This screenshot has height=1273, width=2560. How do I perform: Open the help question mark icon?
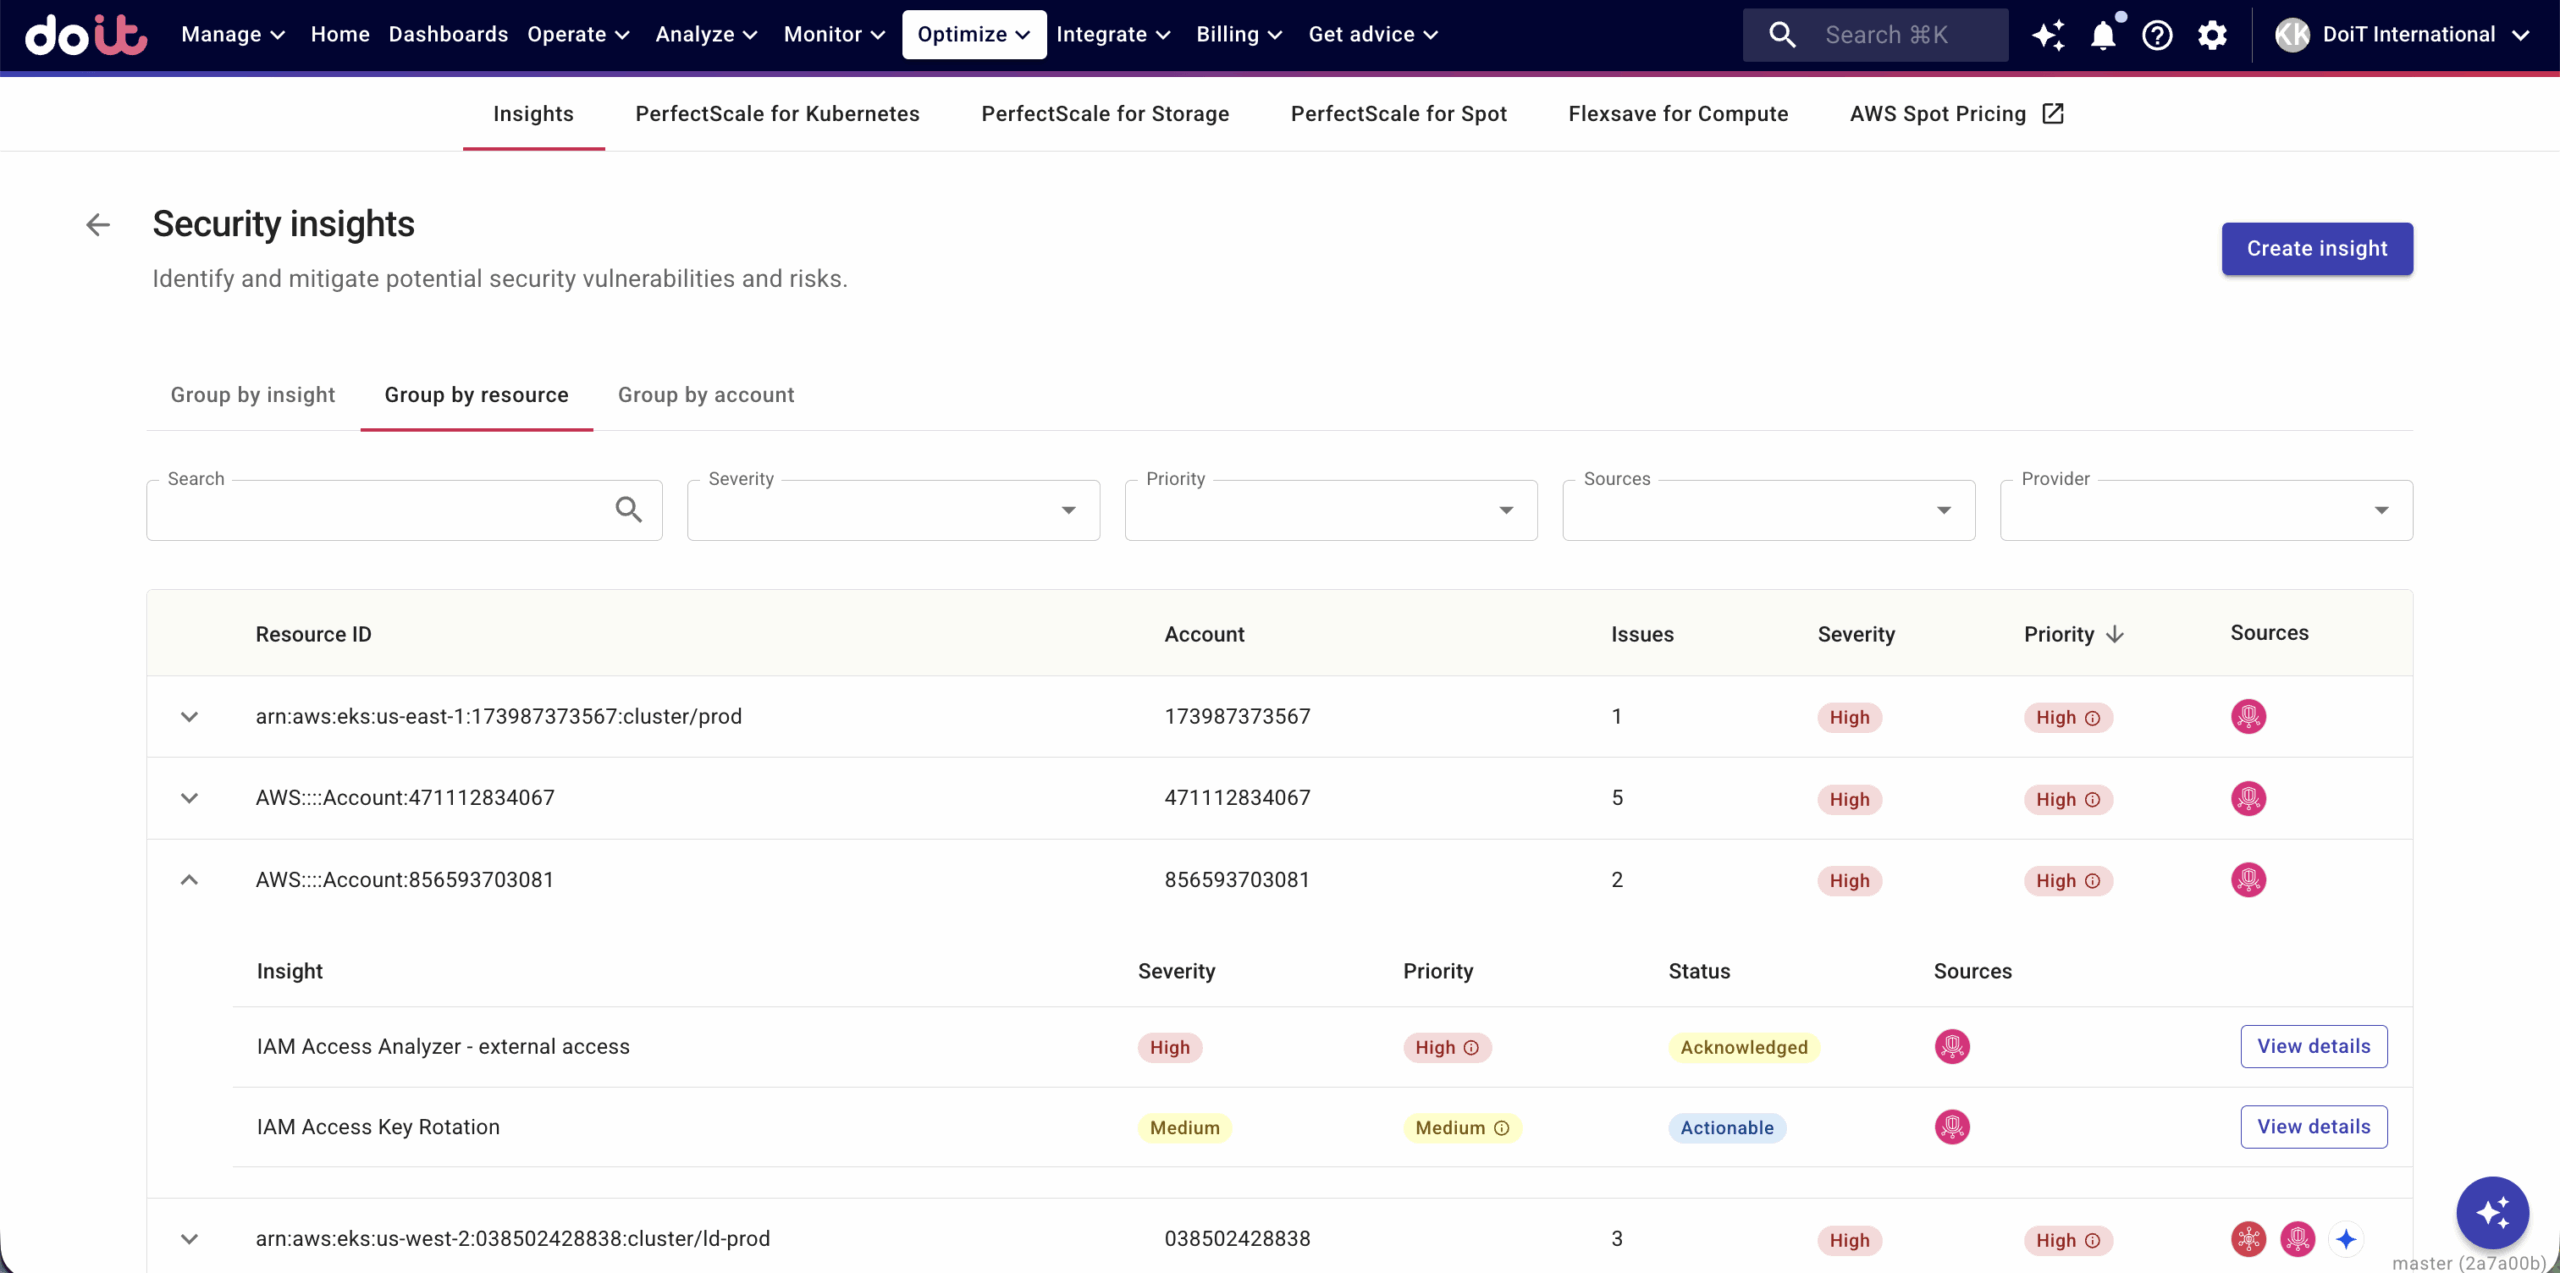[x=2157, y=35]
